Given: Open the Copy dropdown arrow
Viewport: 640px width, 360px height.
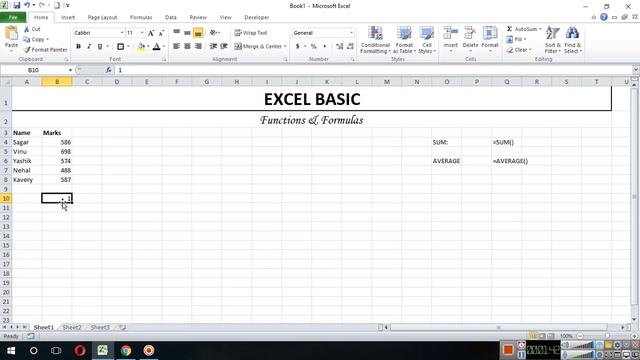Looking at the screenshot, I should (x=48, y=40).
